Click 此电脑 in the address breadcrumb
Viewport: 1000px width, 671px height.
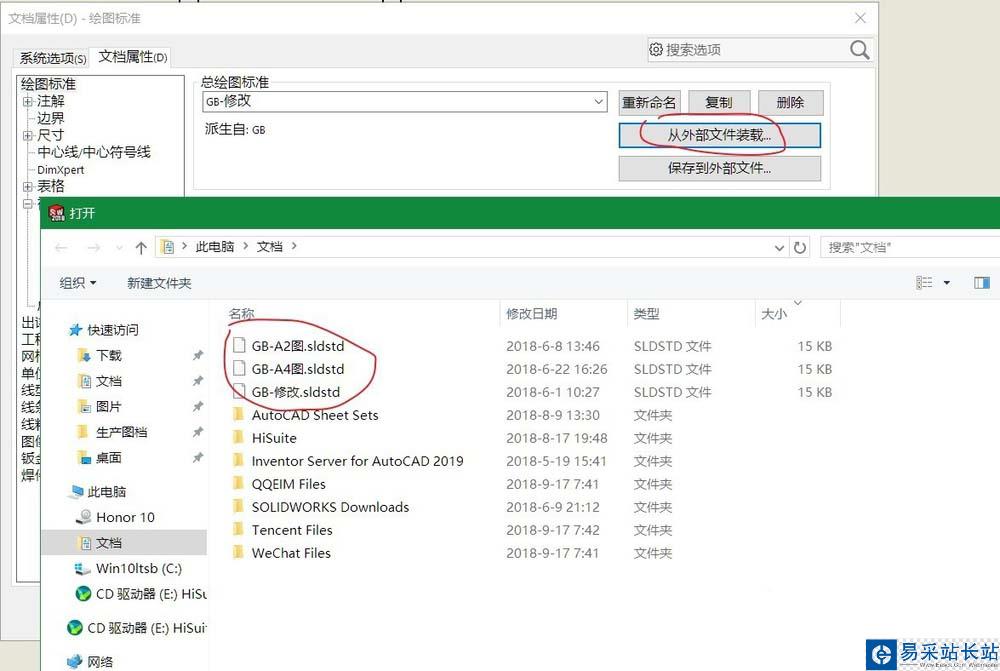tap(215, 247)
